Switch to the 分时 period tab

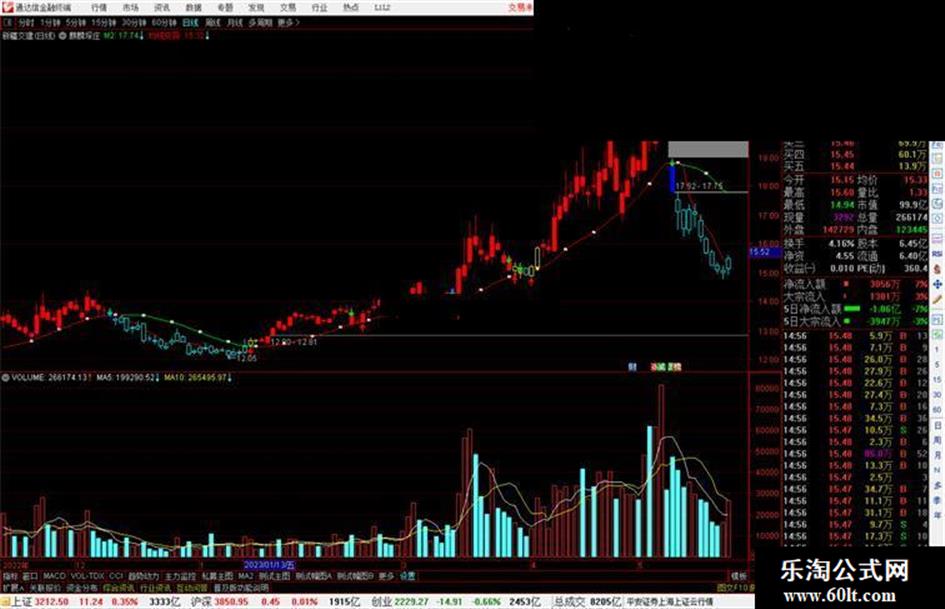(26, 22)
